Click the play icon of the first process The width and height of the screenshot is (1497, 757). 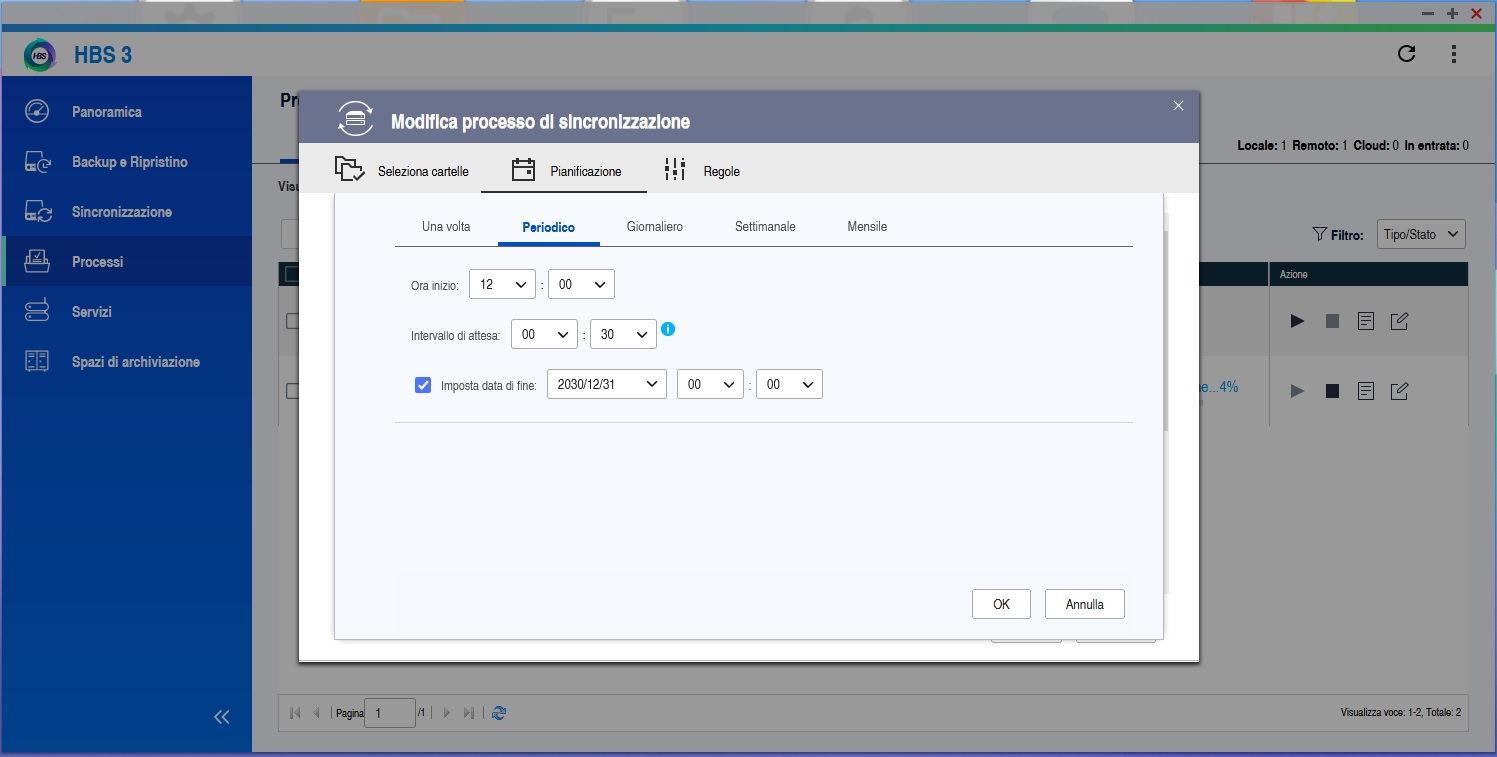(1297, 321)
